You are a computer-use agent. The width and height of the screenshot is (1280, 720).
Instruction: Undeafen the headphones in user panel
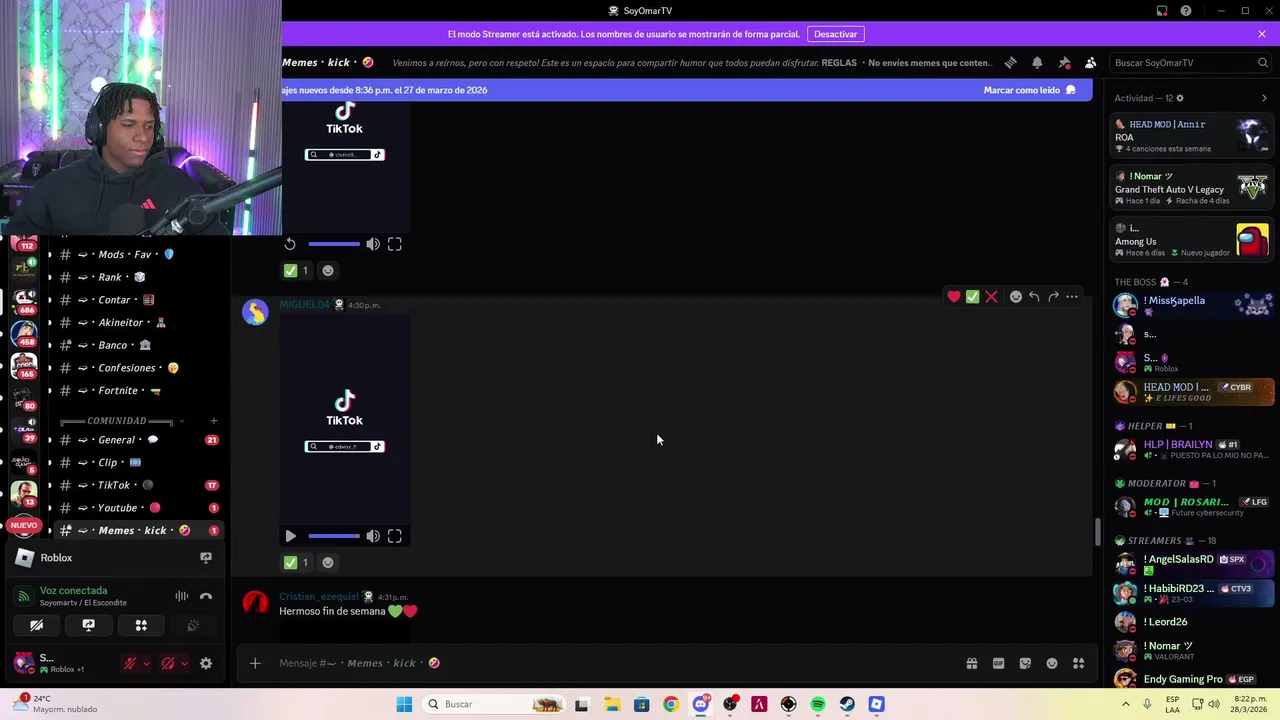168,663
